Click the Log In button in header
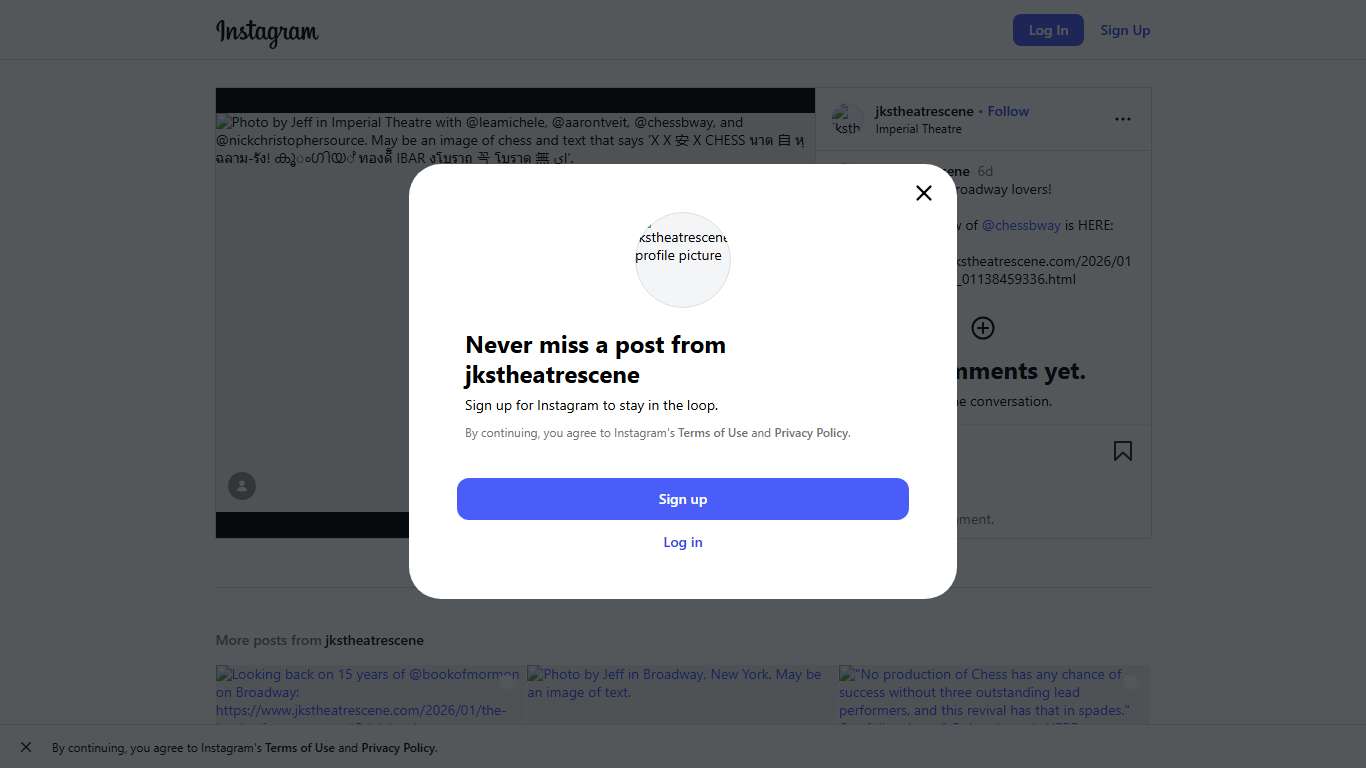 (x=1048, y=30)
